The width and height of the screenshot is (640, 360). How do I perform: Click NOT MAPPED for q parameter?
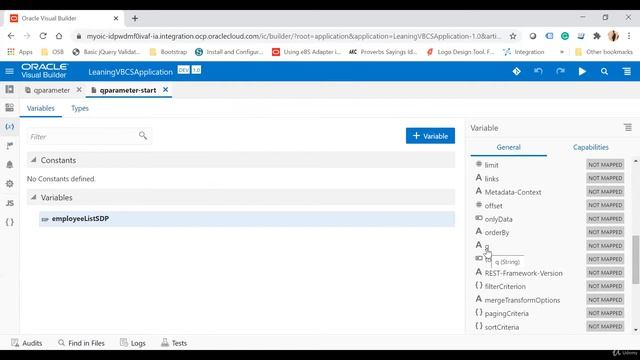click(x=605, y=246)
